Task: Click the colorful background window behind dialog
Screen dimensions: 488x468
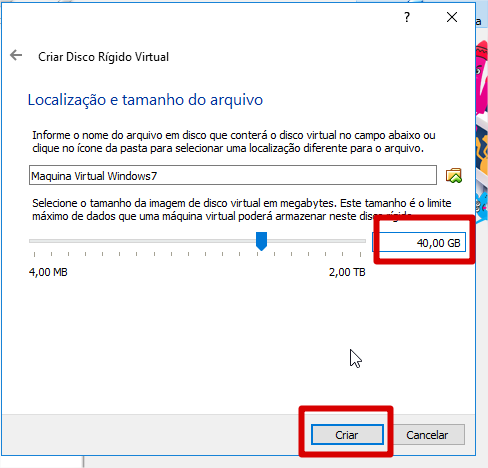Action: point(482,133)
